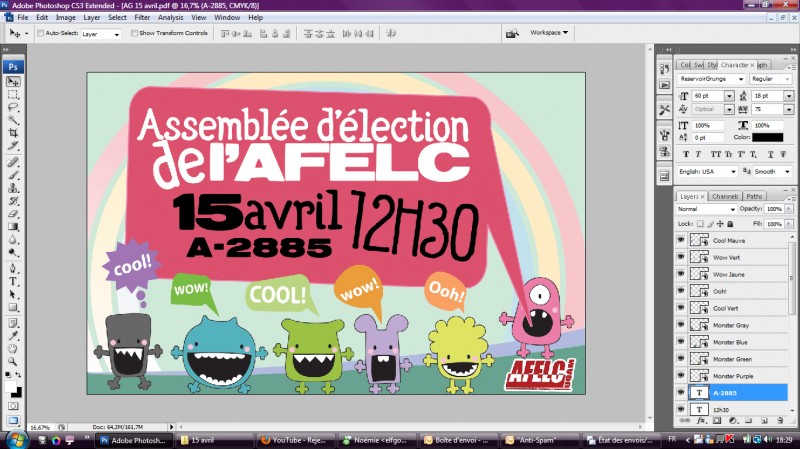Open Boîte d'envoi taskbar button
The image size is (800, 449).
(457, 440)
